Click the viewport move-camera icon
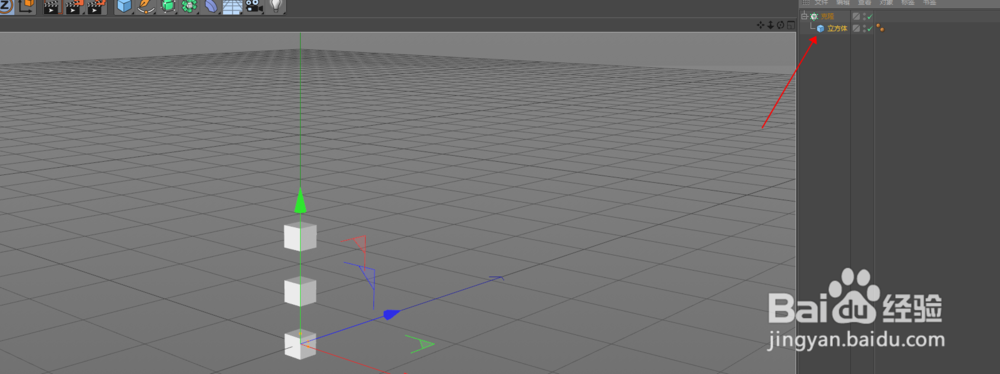Viewport: 1000px width, 374px height. pyautogui.click(x=760, y=25)
